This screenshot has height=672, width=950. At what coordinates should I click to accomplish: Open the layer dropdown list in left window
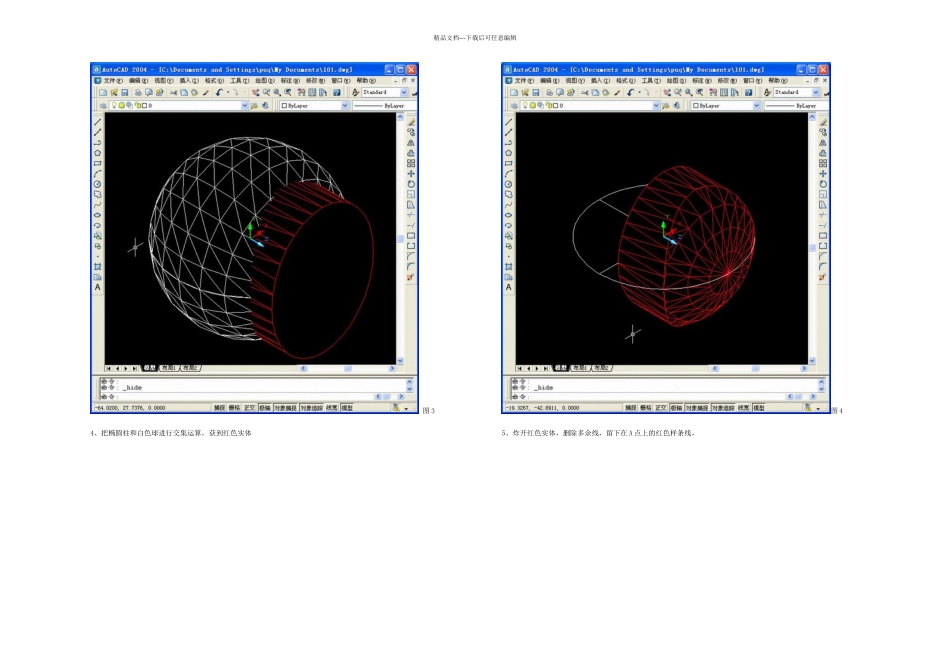tap(244, 105)
